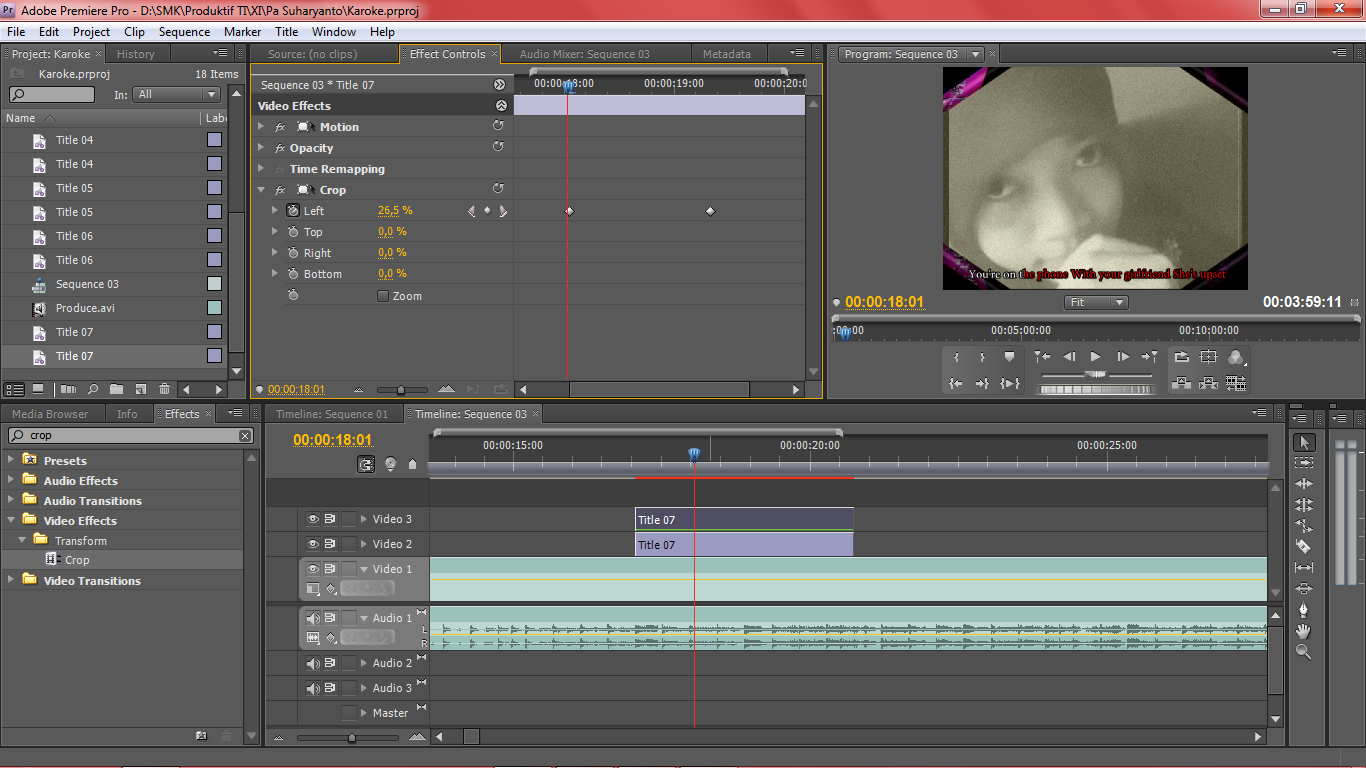Select the Selection tool in the Tools panel
The width and height of the screenshot is (1366, 768).
tap(1304, 442)
